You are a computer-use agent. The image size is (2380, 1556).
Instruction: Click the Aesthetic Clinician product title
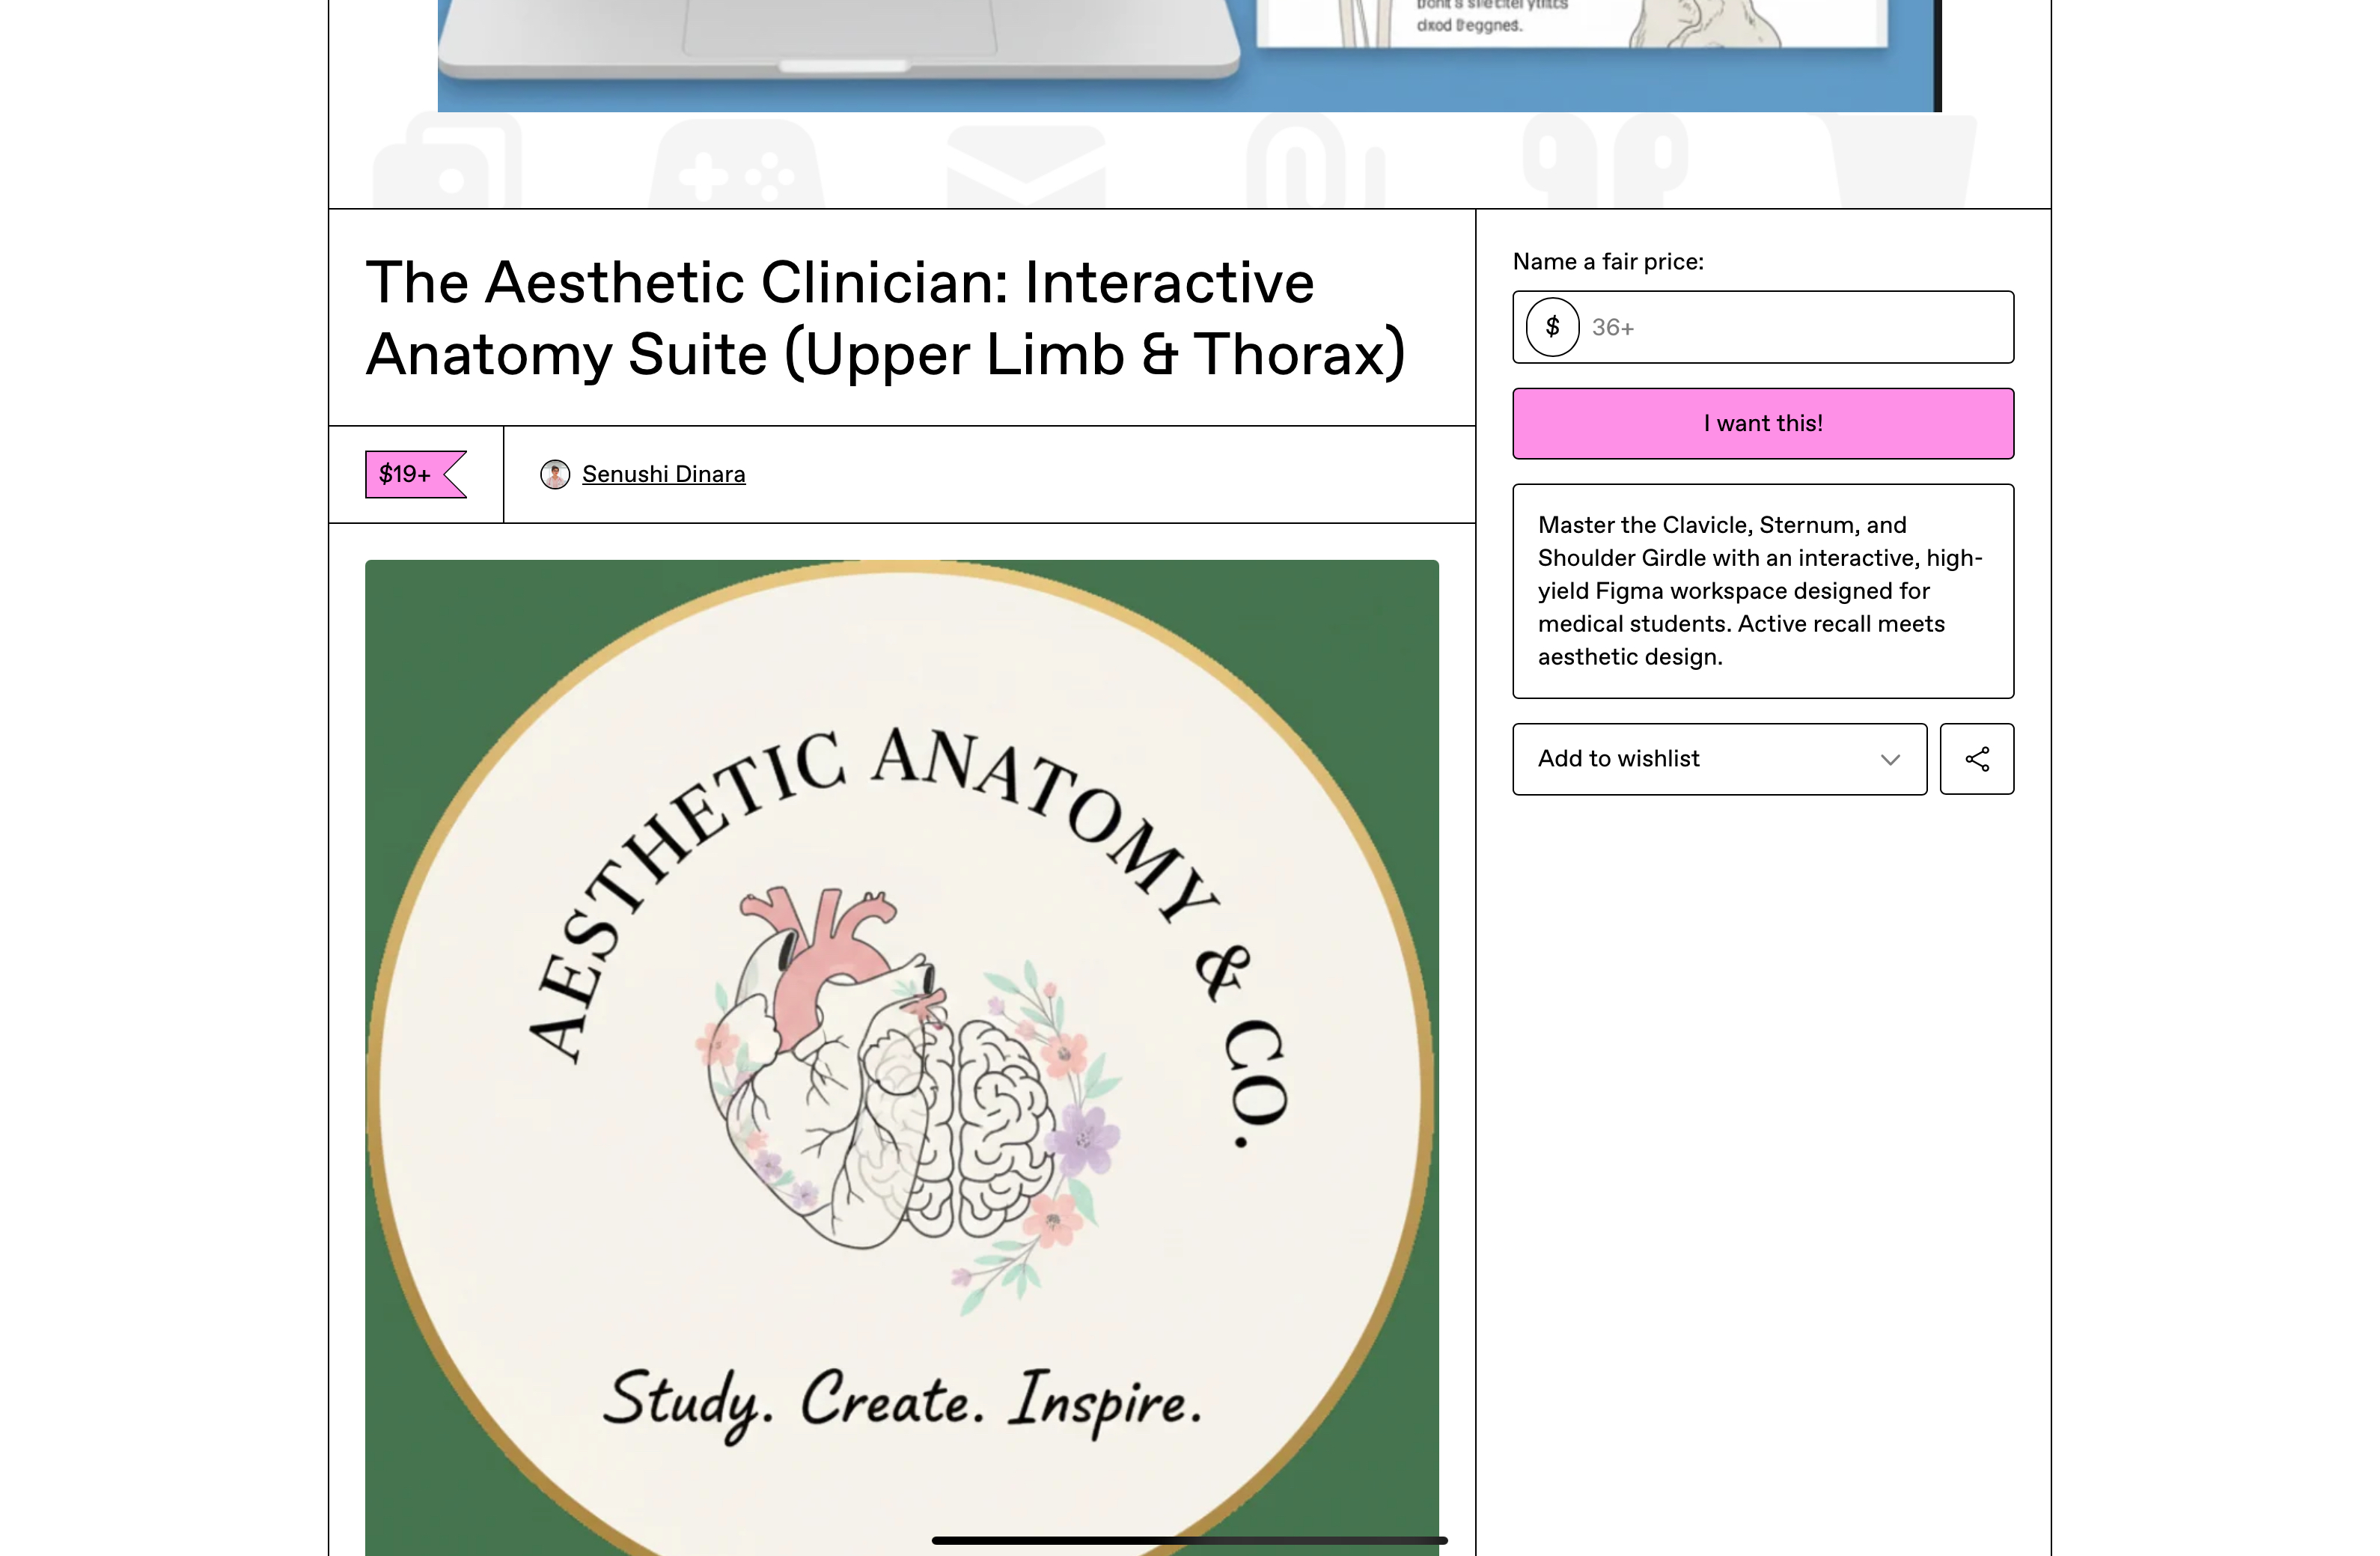(x=885, y=318)
